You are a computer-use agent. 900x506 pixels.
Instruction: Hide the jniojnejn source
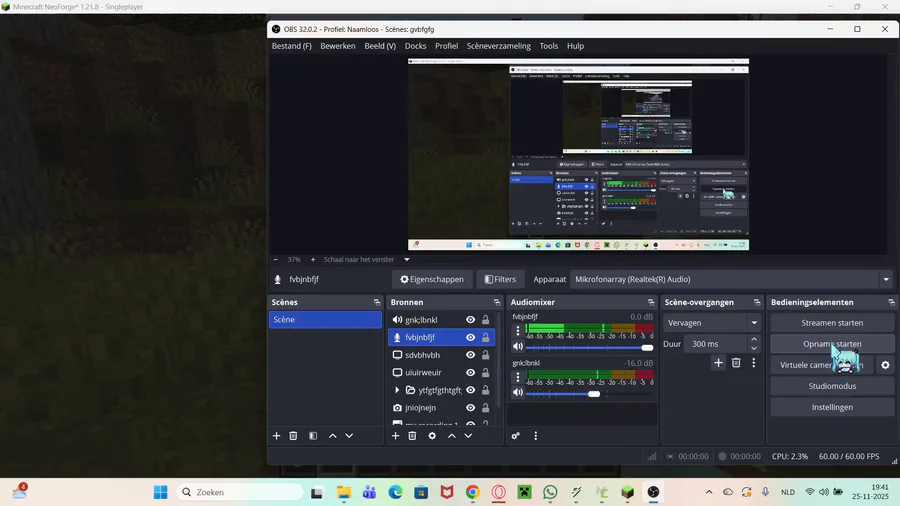tap(470, 408)
